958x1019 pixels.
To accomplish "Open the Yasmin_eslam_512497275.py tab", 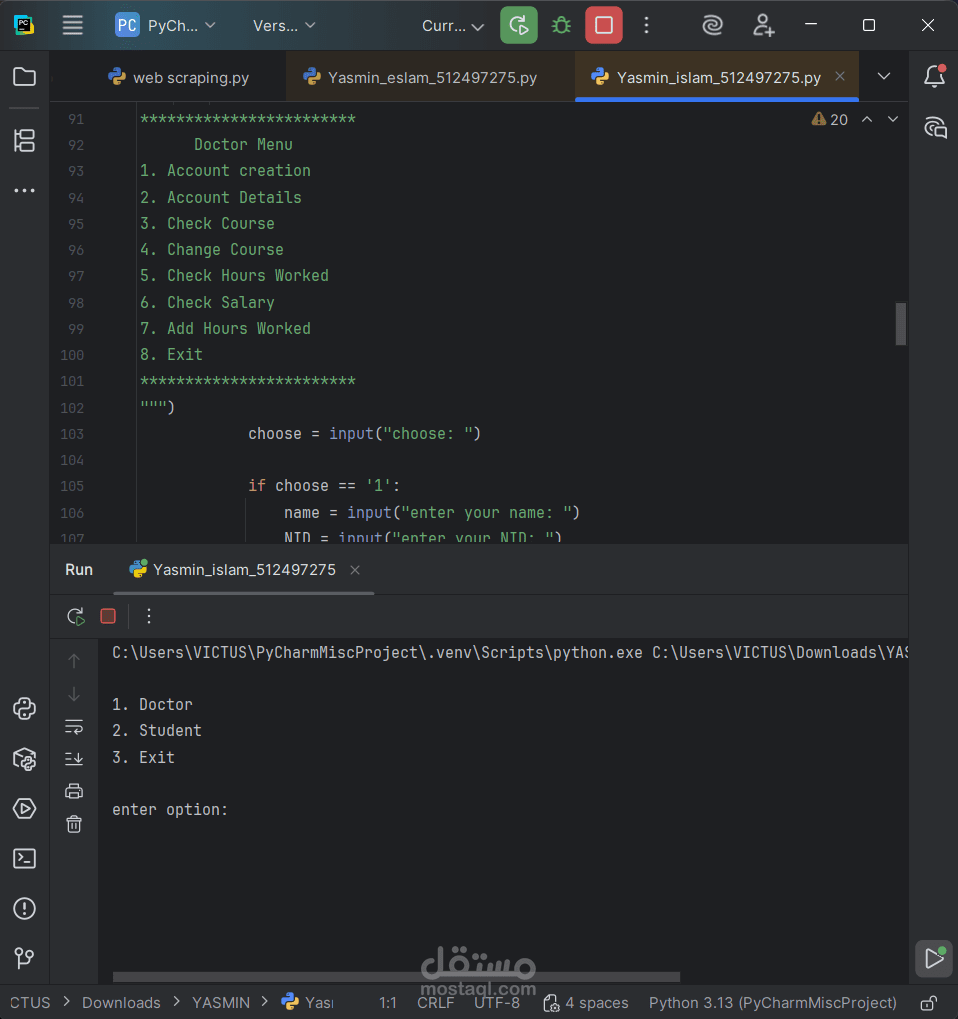I will point(430,75).
